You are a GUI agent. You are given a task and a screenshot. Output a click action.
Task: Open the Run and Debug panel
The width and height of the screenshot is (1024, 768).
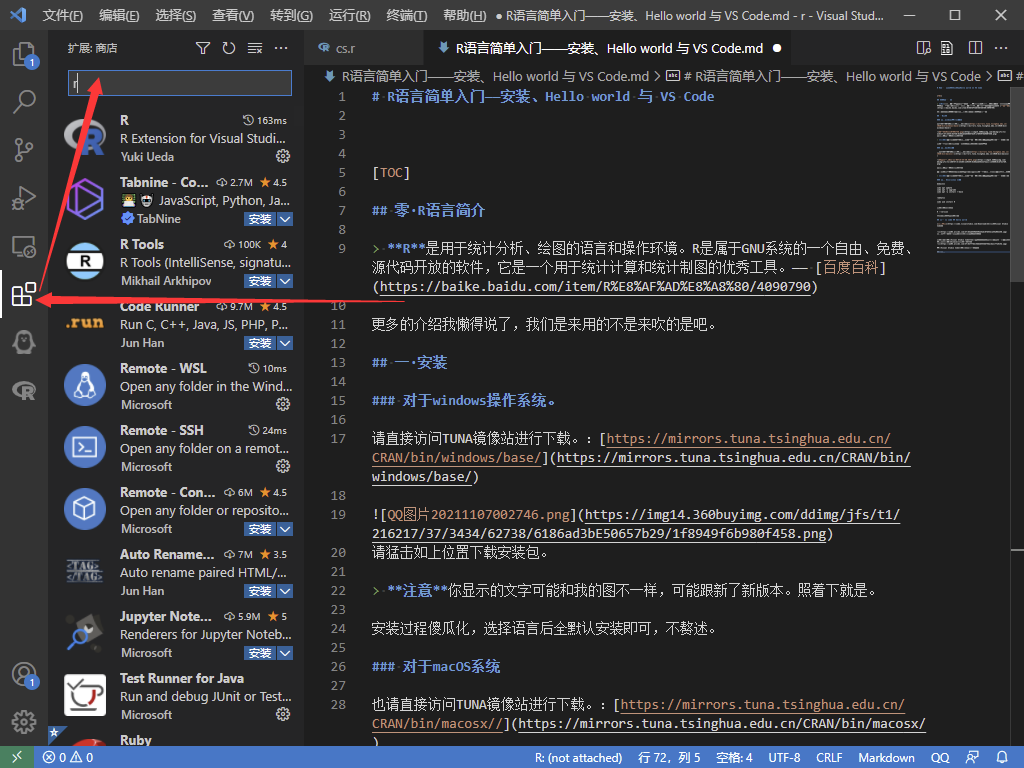click(x=25, y=197)
